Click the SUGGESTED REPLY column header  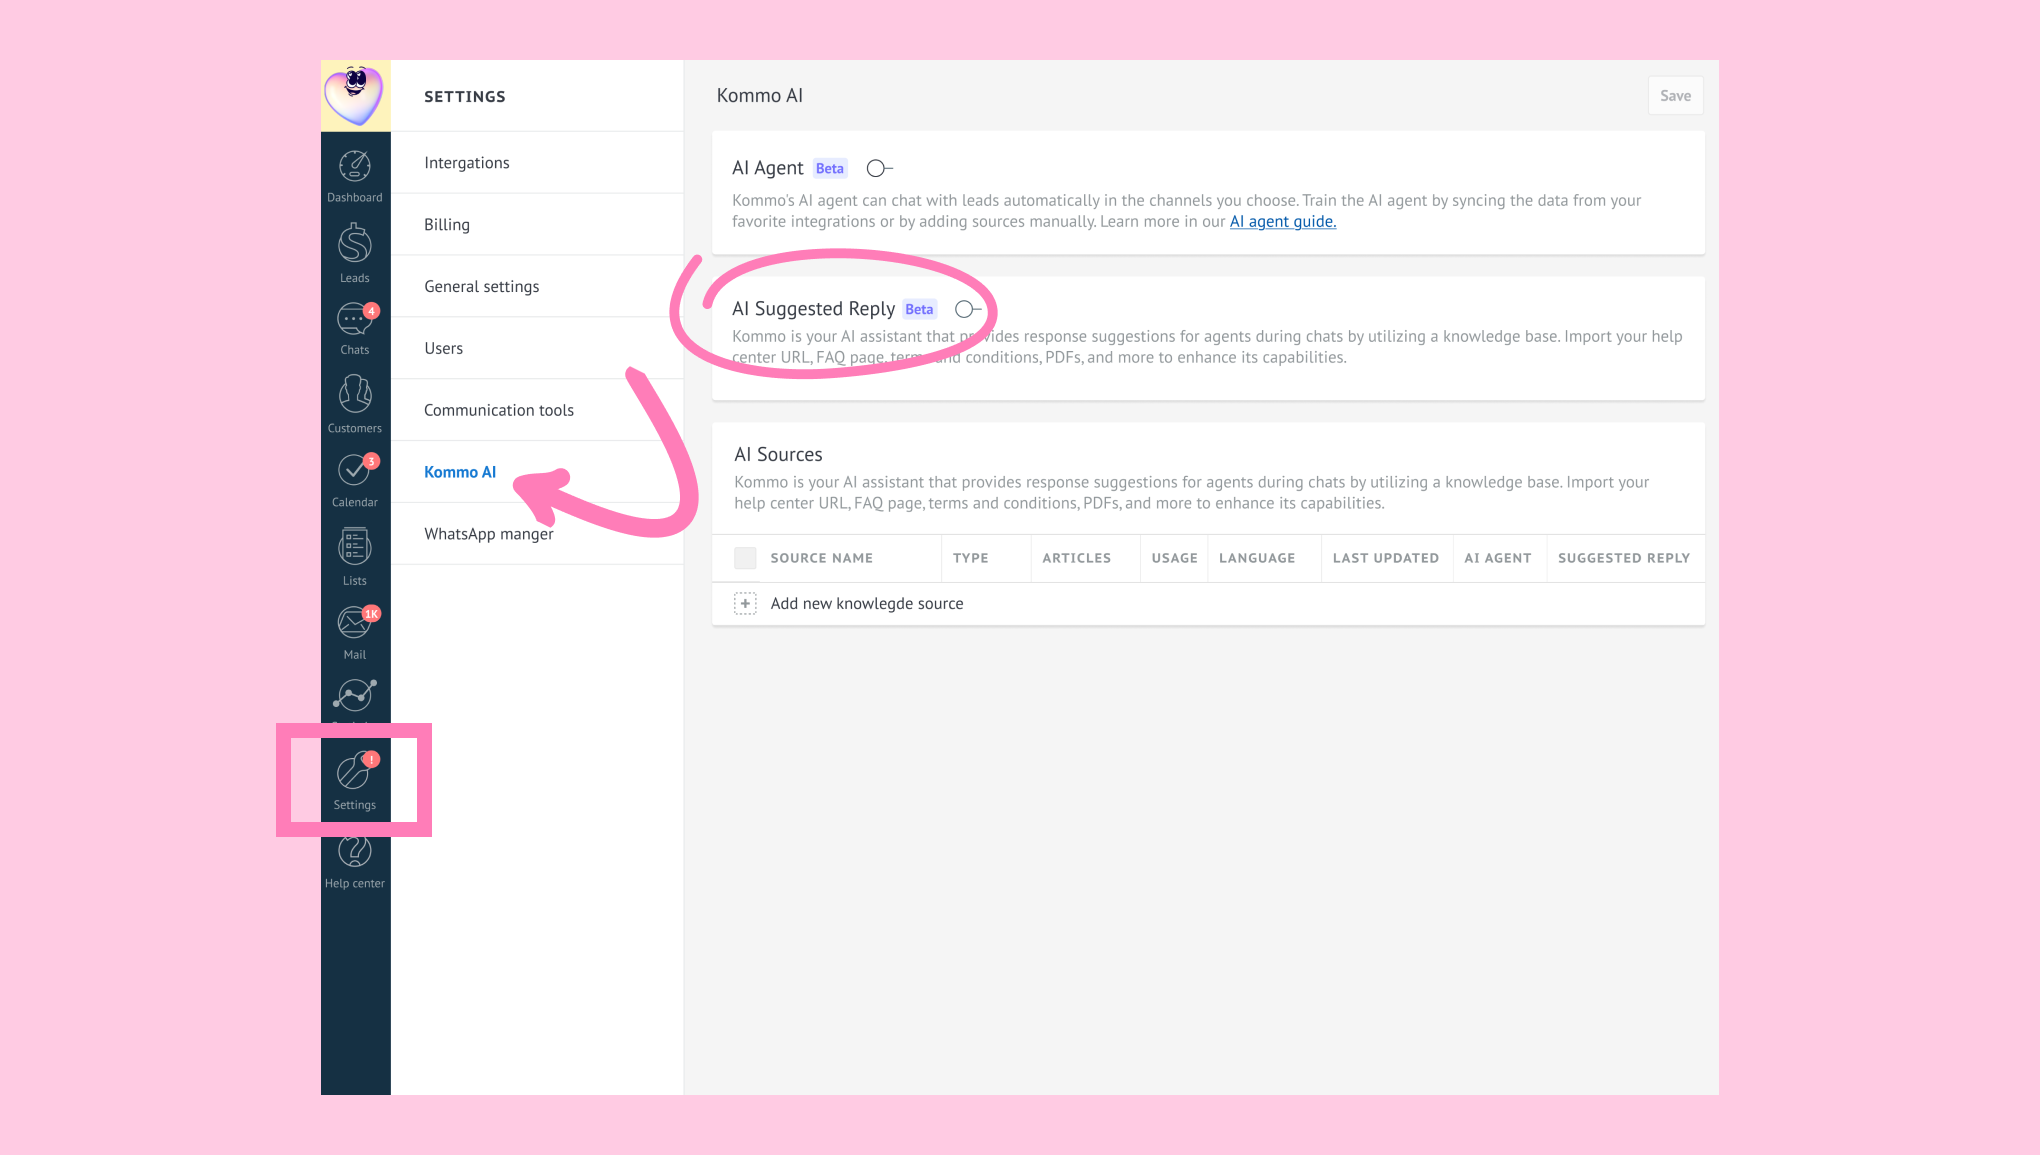[1624, 558]
